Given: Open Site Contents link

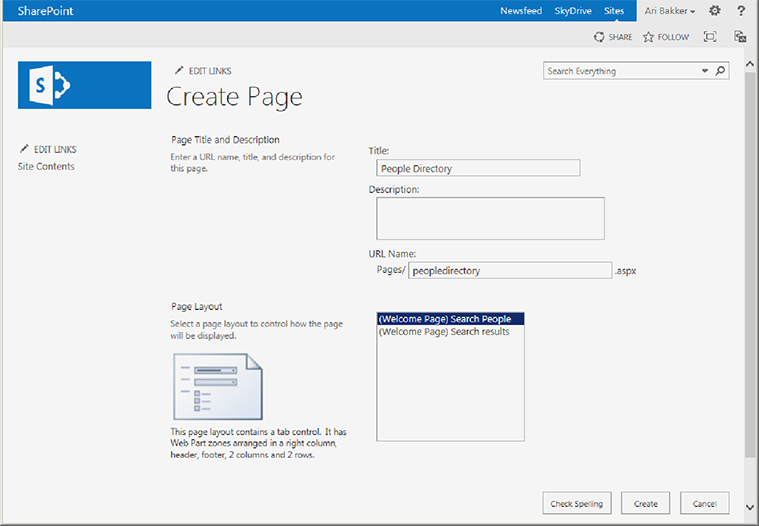Looking at the screenshot, I should (x=46, y=166).
